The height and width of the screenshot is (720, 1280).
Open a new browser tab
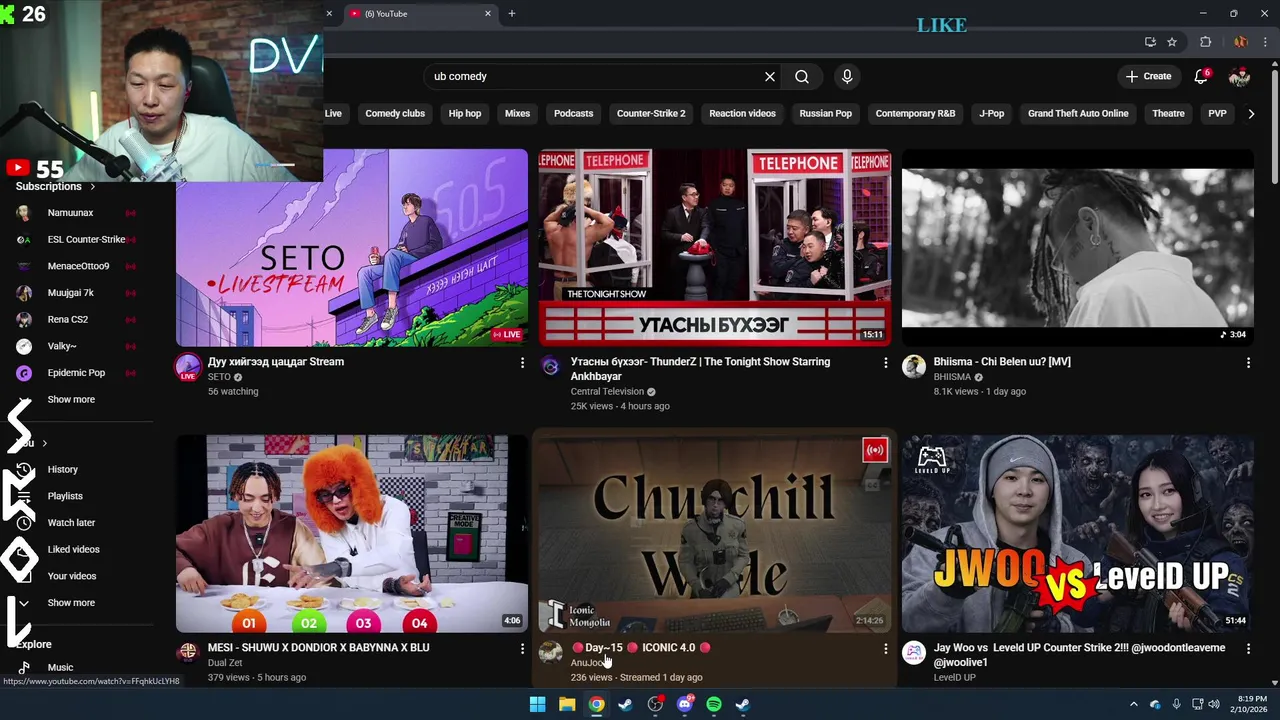pyautogui.click(x=511, y=13)
